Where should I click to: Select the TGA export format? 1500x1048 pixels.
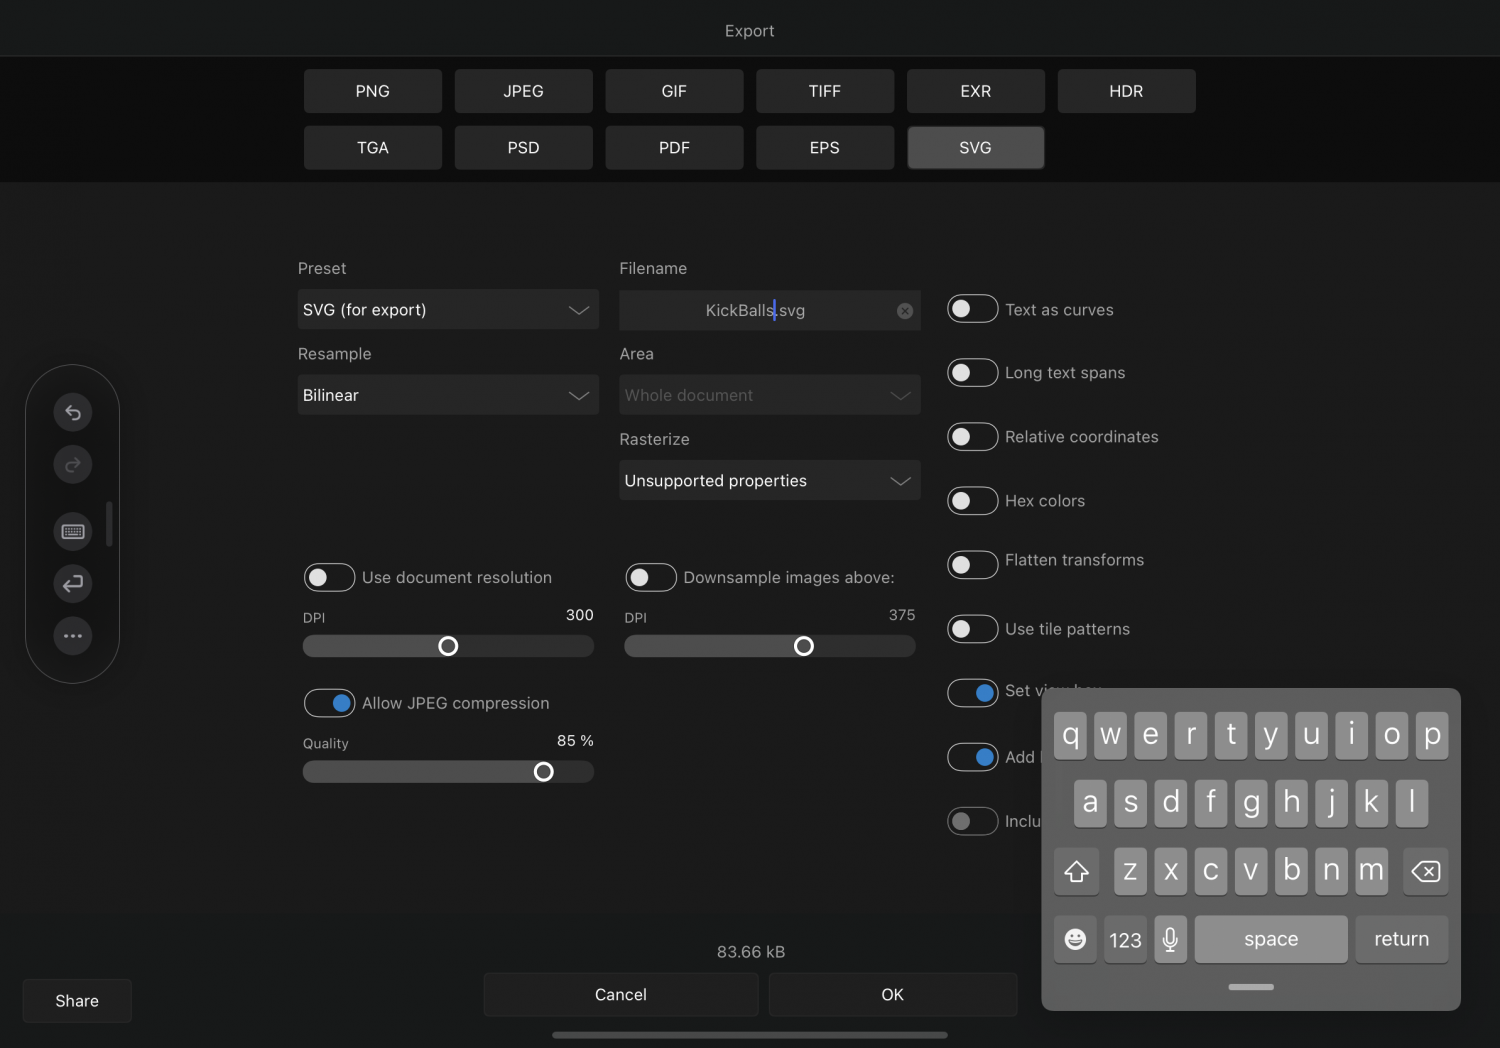[373, 148]
